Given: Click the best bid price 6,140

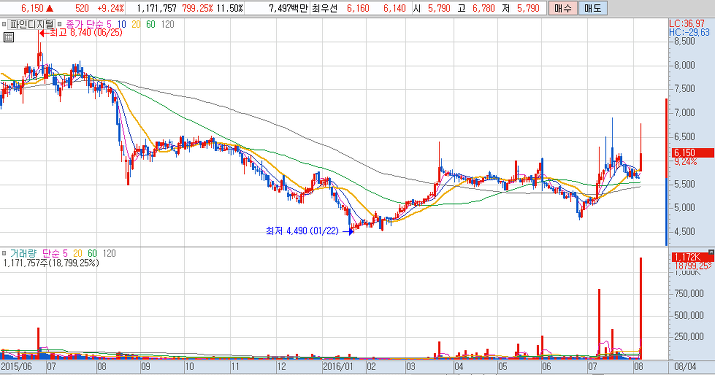Looking at the screenshot, I should [x=394, y=8].
